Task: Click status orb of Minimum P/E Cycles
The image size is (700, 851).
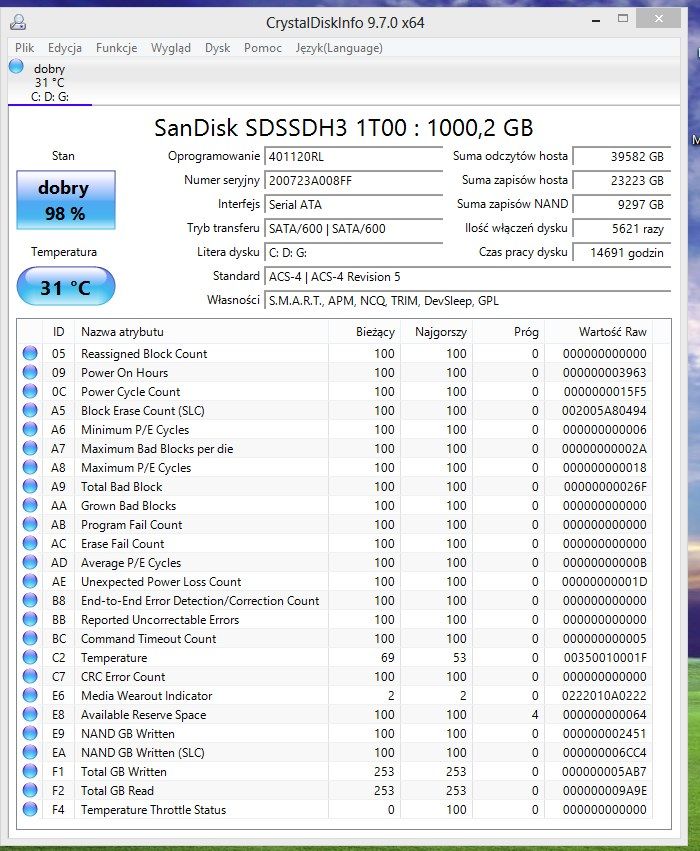Action: point(30,429)
